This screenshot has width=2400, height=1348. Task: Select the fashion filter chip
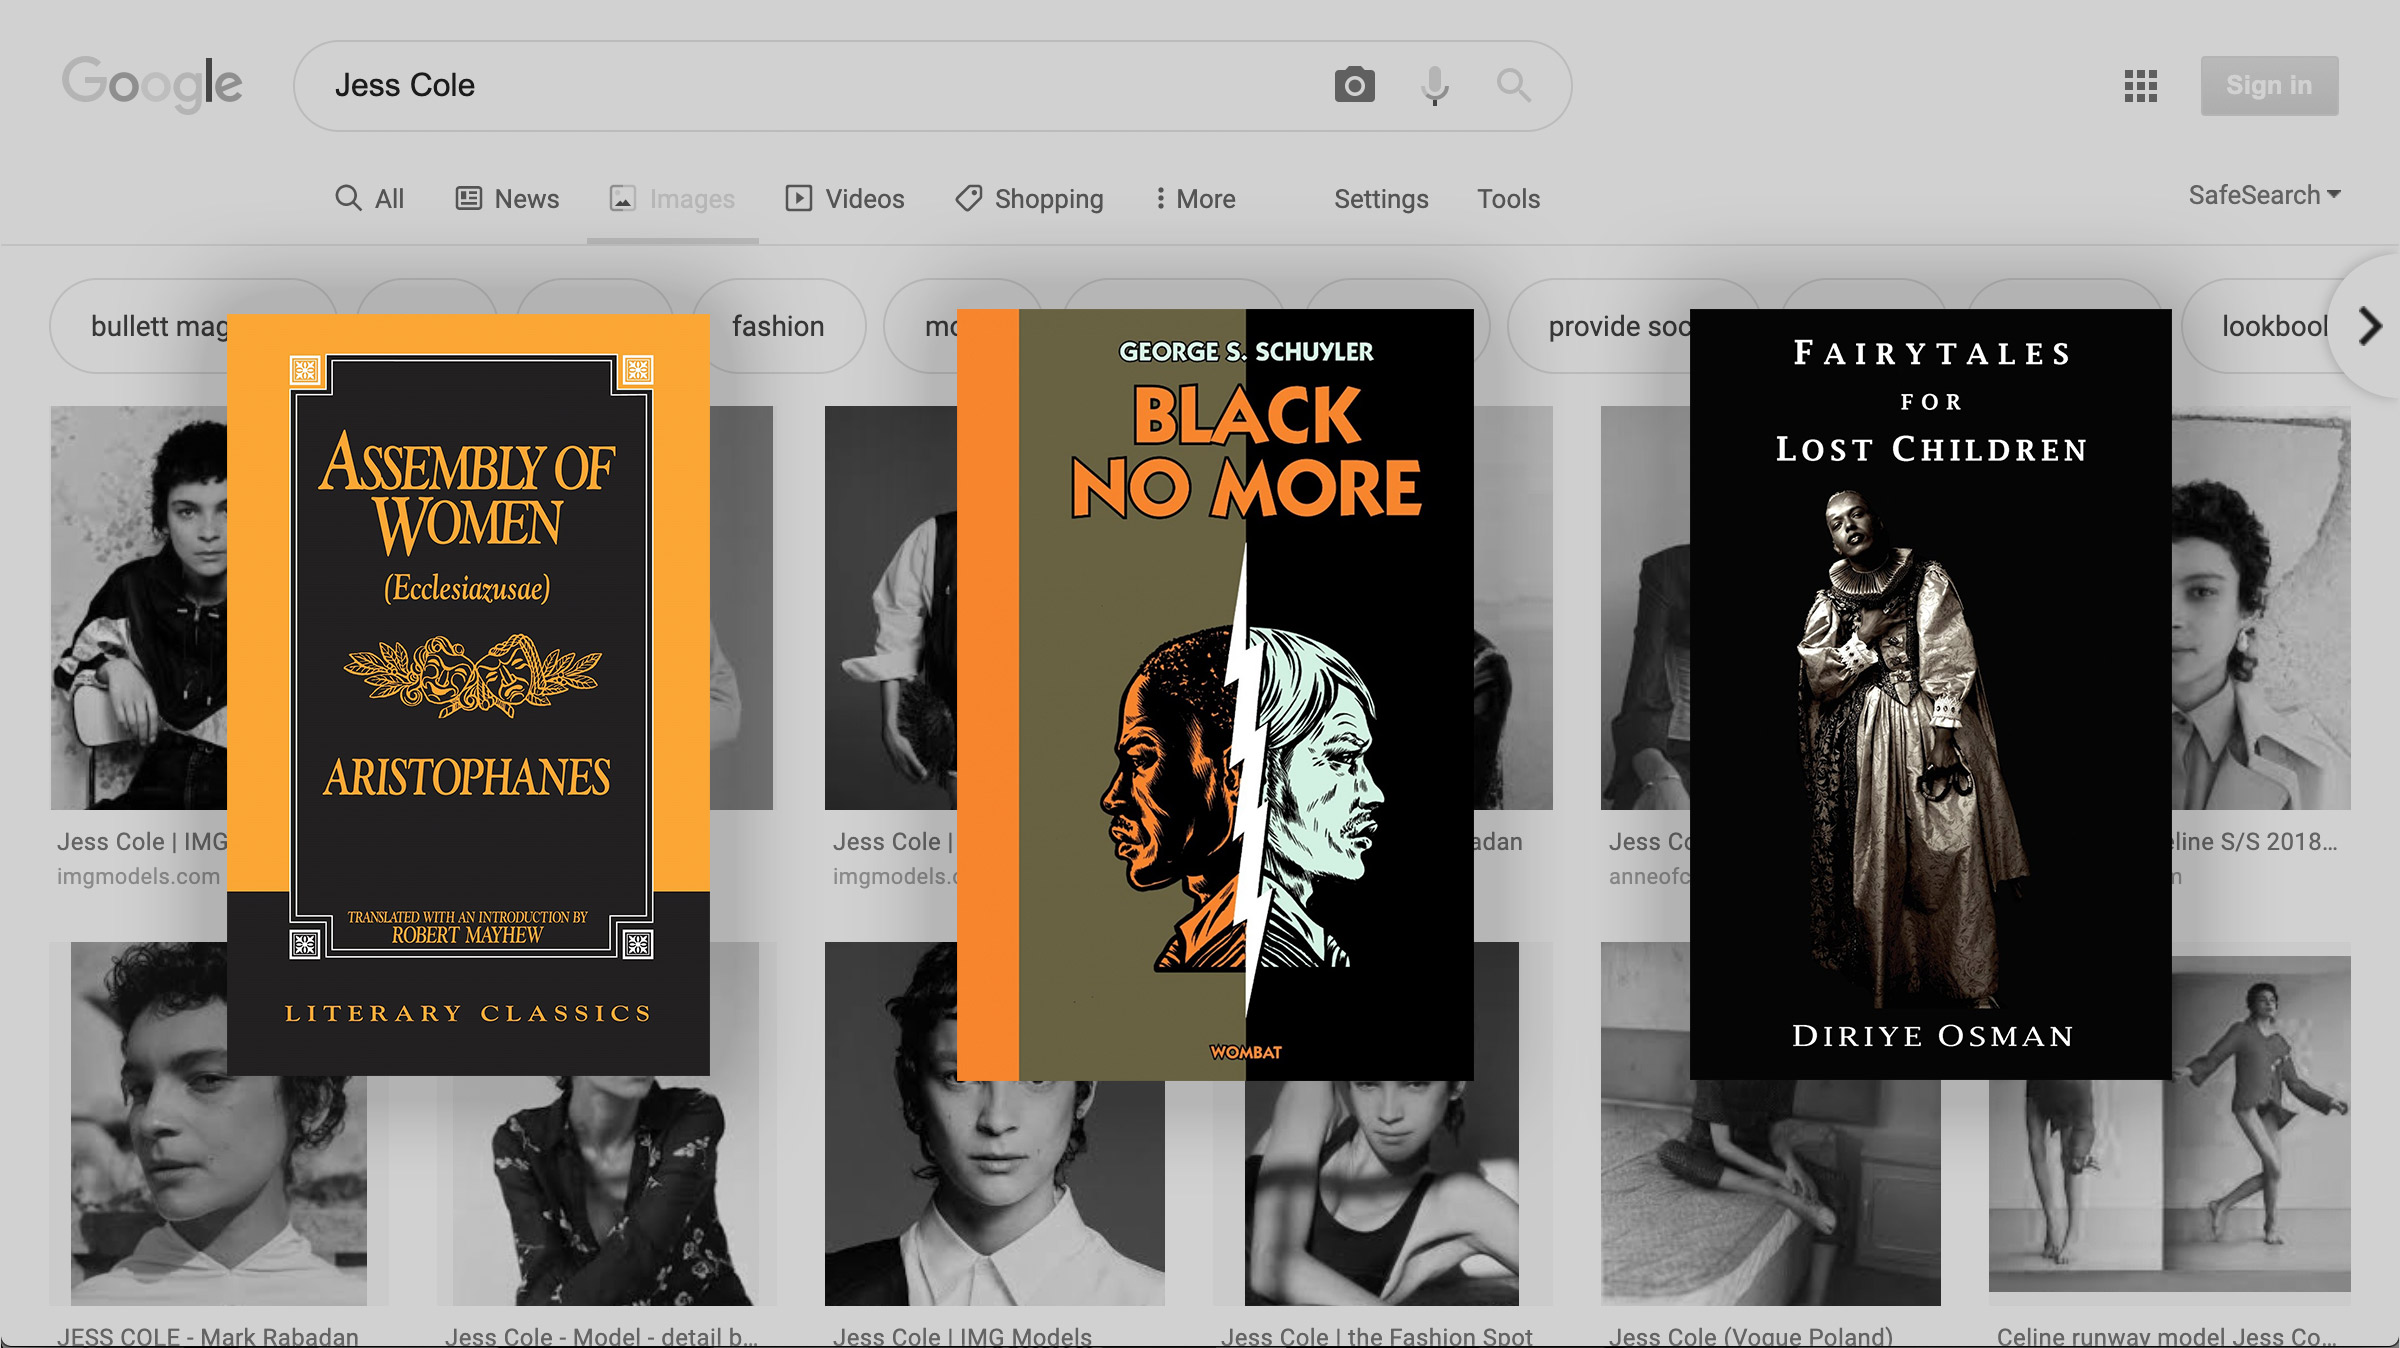click(778, 325)
